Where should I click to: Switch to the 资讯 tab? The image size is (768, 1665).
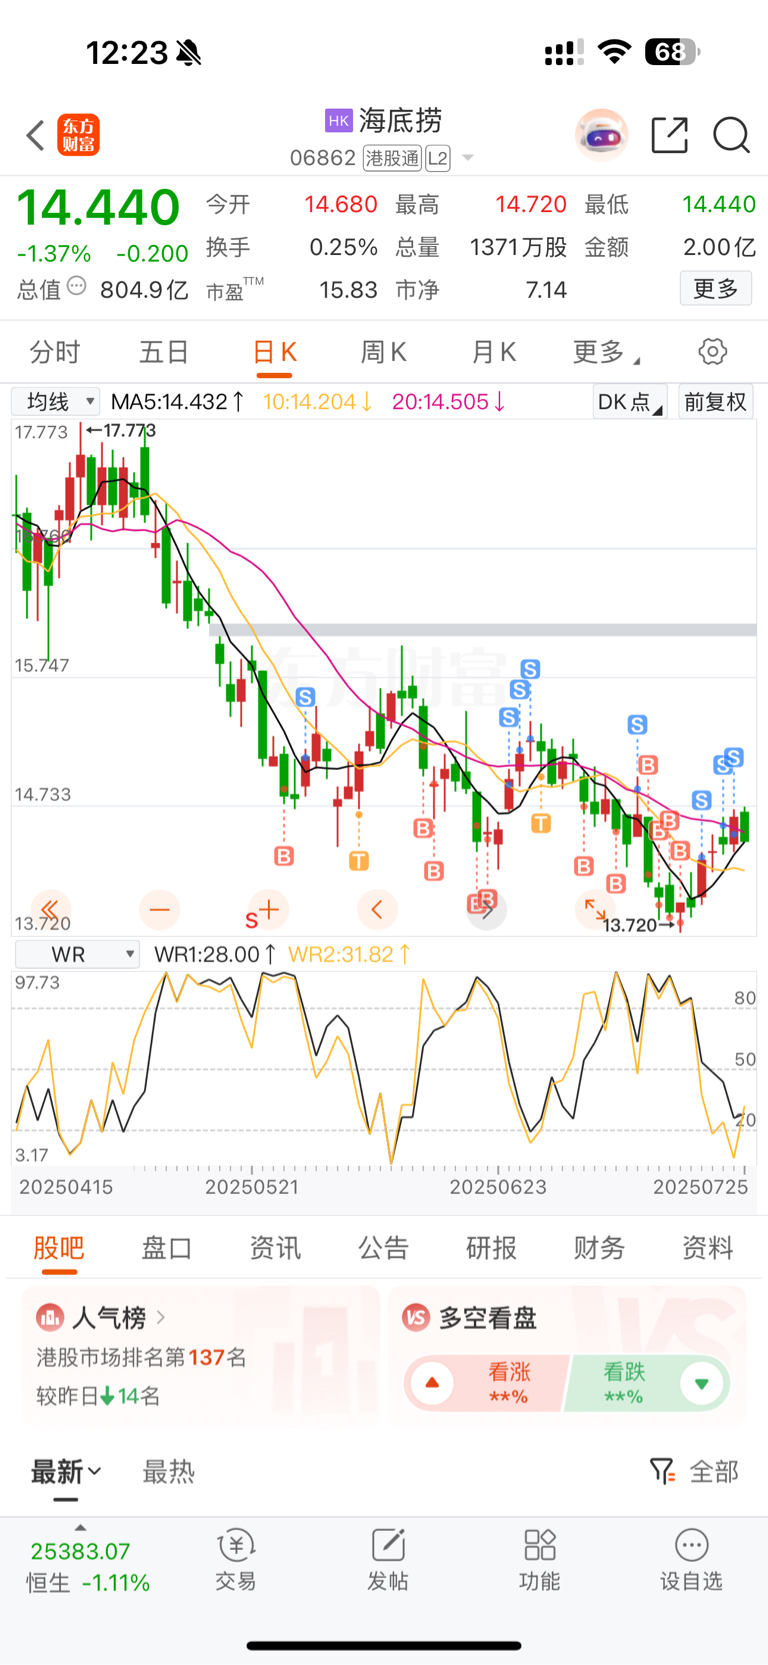[275, 1248]
